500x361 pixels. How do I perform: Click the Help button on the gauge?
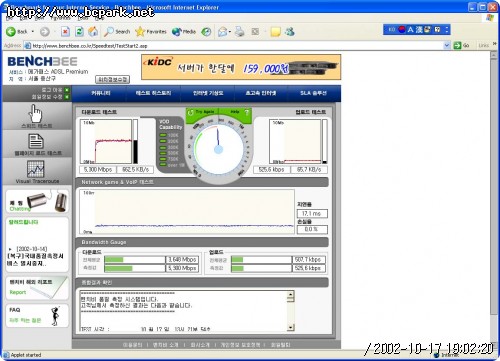coord(239,112)
